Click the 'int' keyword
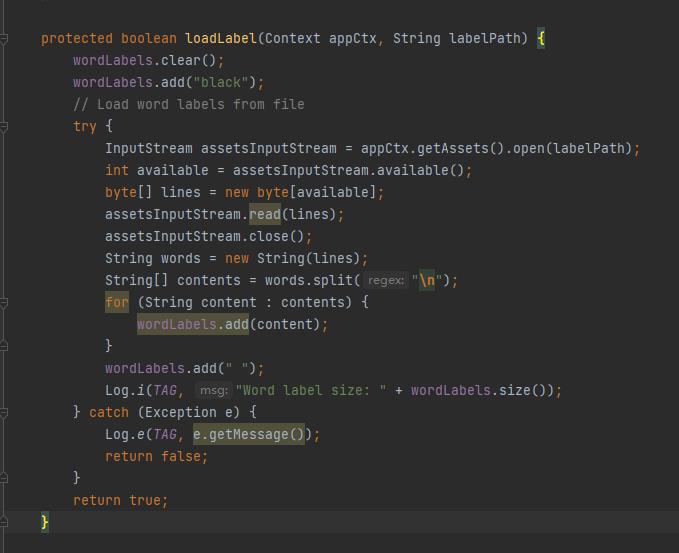 pos(117,170)
